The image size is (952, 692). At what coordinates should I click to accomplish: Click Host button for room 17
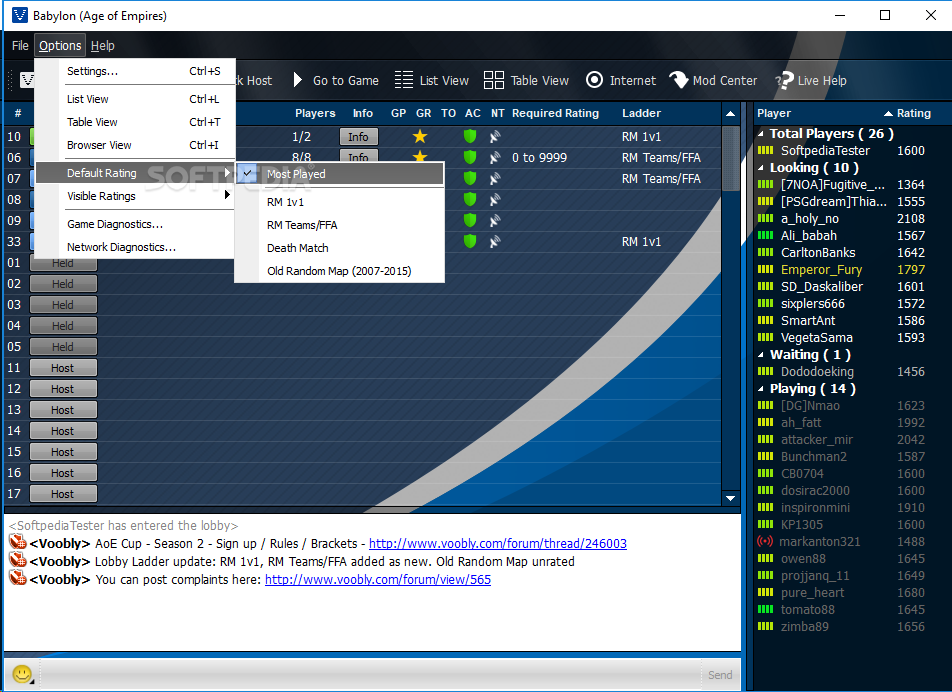63,494
